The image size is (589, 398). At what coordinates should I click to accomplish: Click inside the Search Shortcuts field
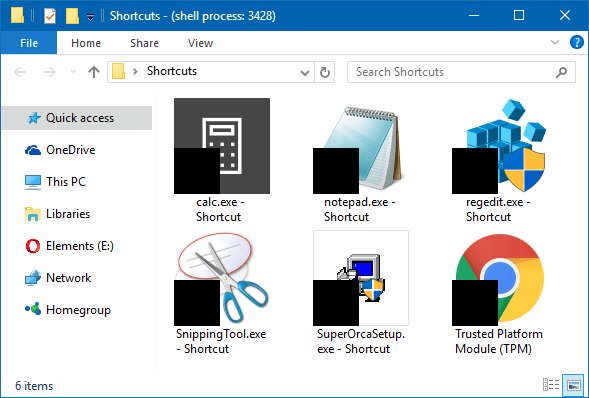[461, 72]
